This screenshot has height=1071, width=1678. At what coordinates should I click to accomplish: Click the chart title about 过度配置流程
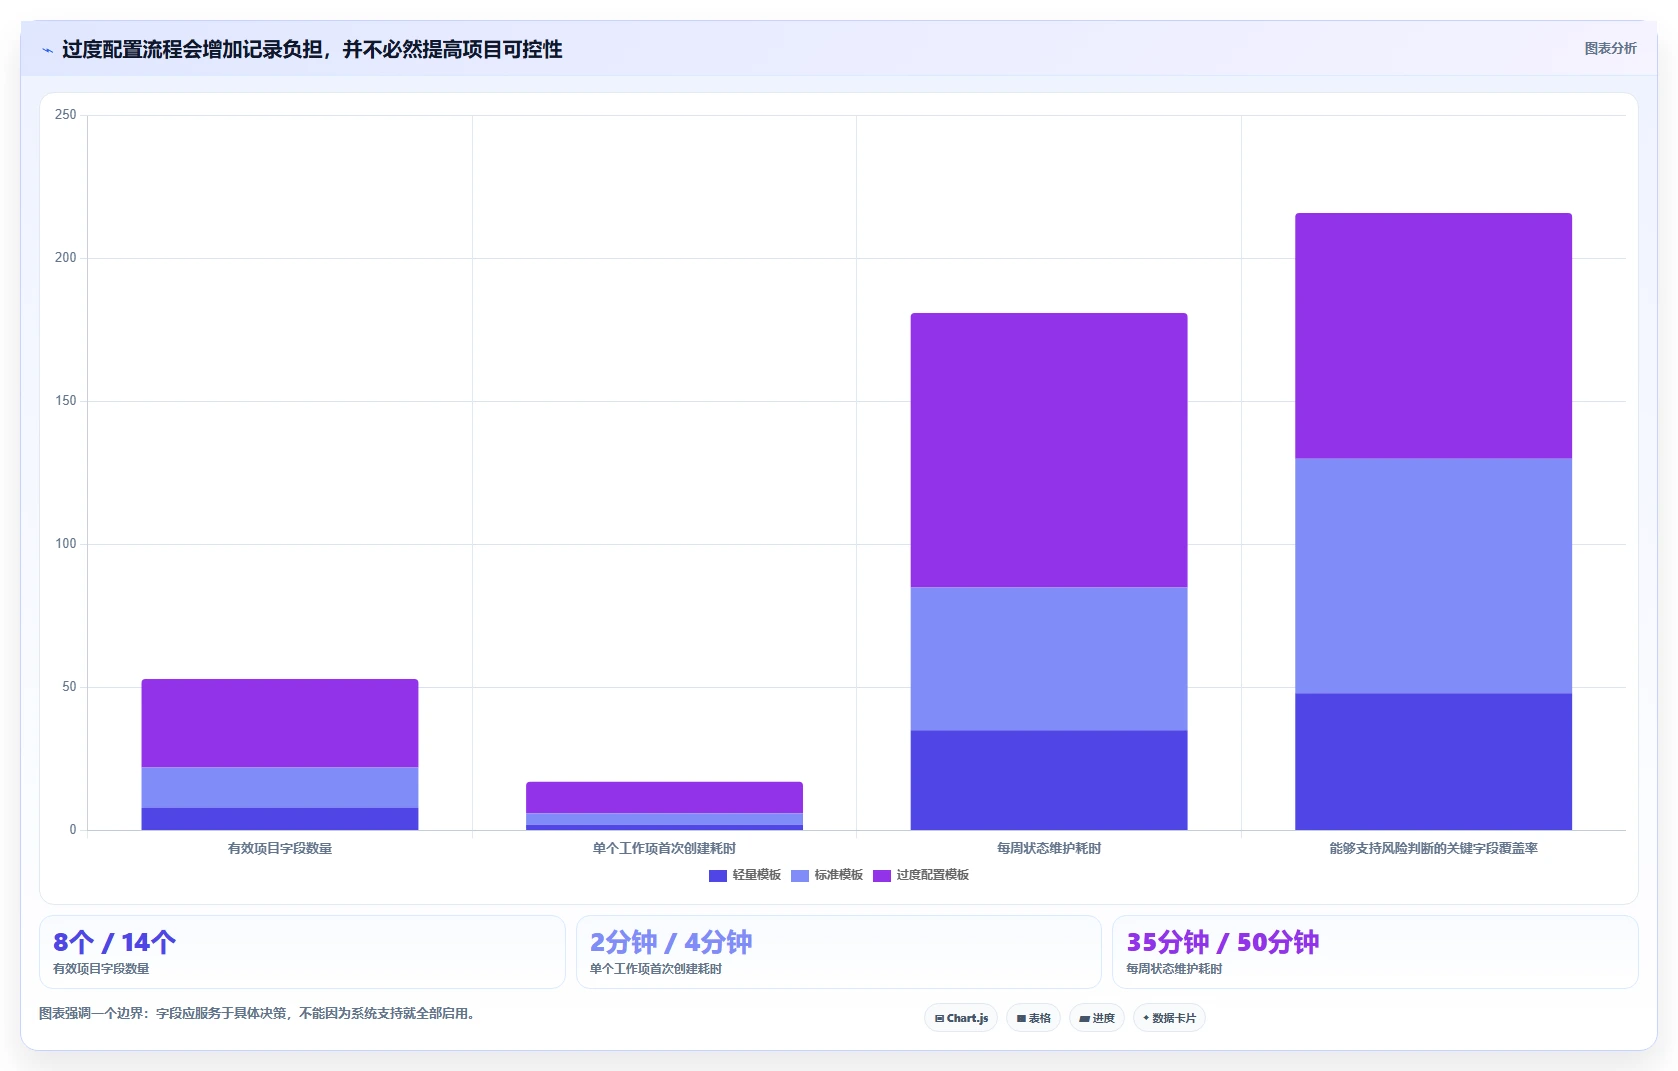(x=312, y=49)
